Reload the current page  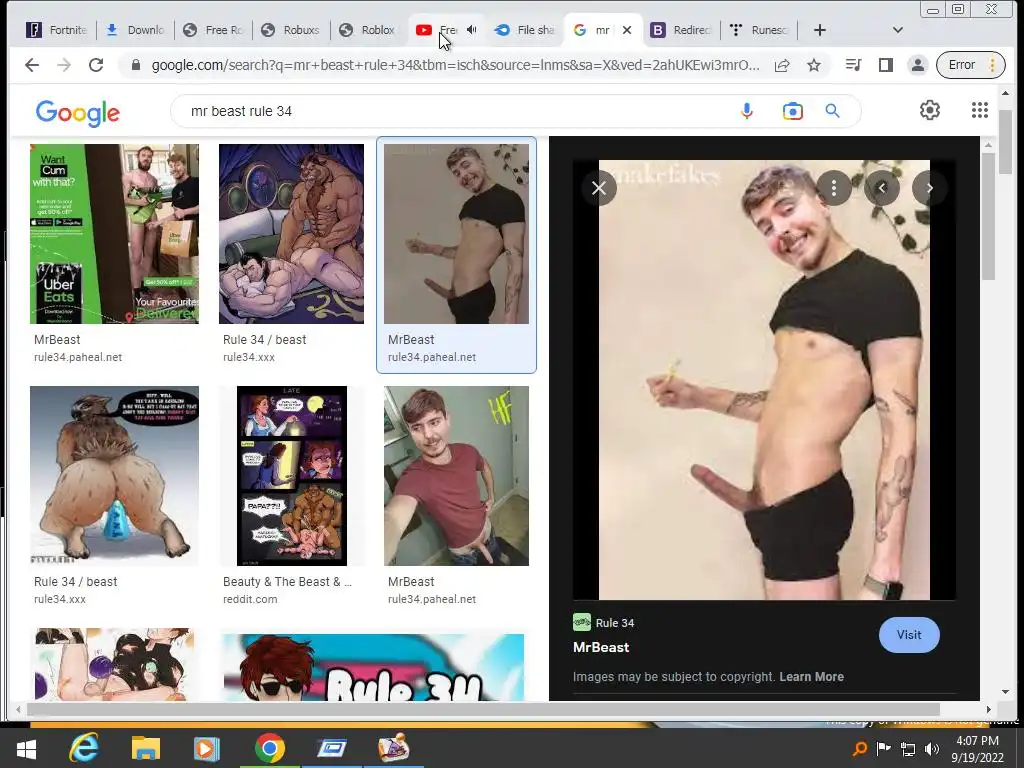click(x=96, y=65)
